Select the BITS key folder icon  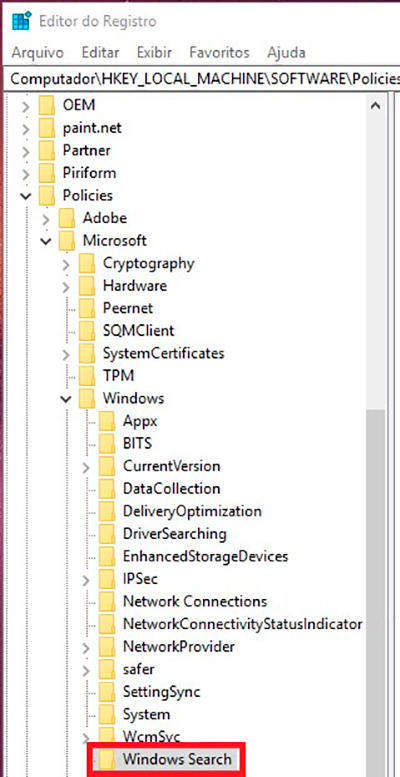coord(107,444)
